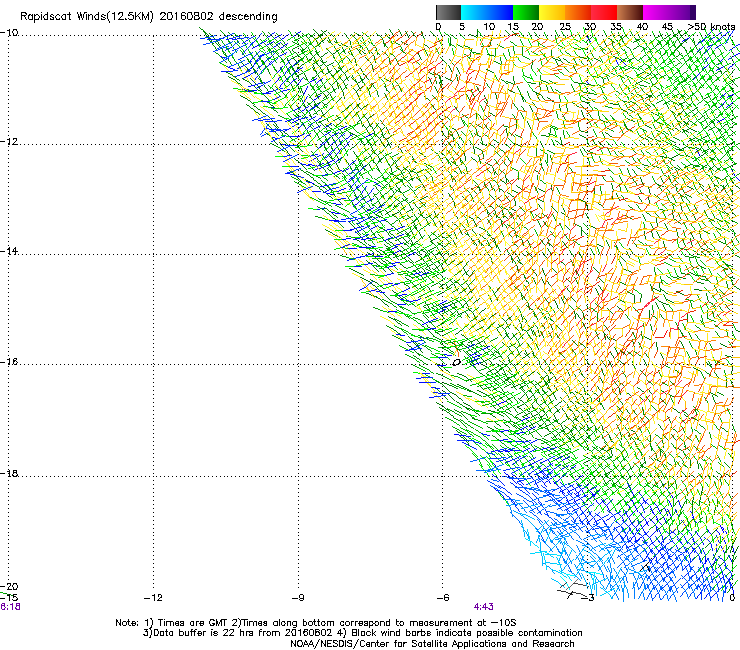740x650 pixels.
Task: Click the '-3' longitude axis label
Action: [x=588, y=598]
